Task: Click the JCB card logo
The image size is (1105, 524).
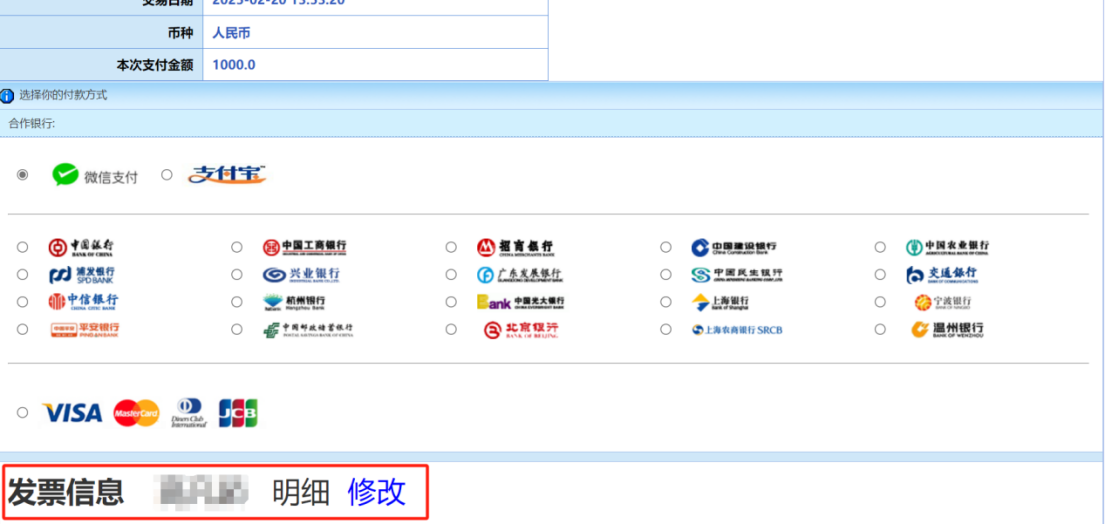Action: pyautogui.click(x=238, y=413)
